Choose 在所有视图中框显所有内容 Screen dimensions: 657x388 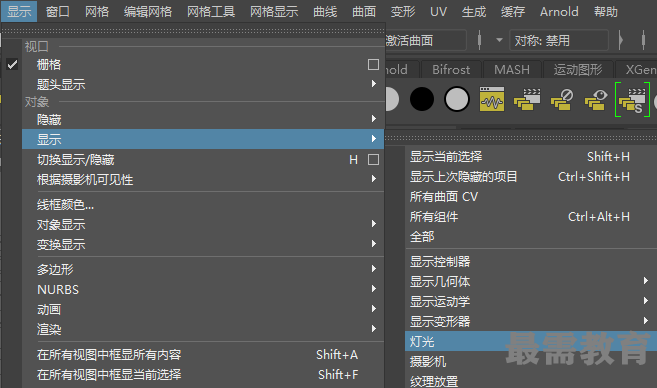pos(203,354)
